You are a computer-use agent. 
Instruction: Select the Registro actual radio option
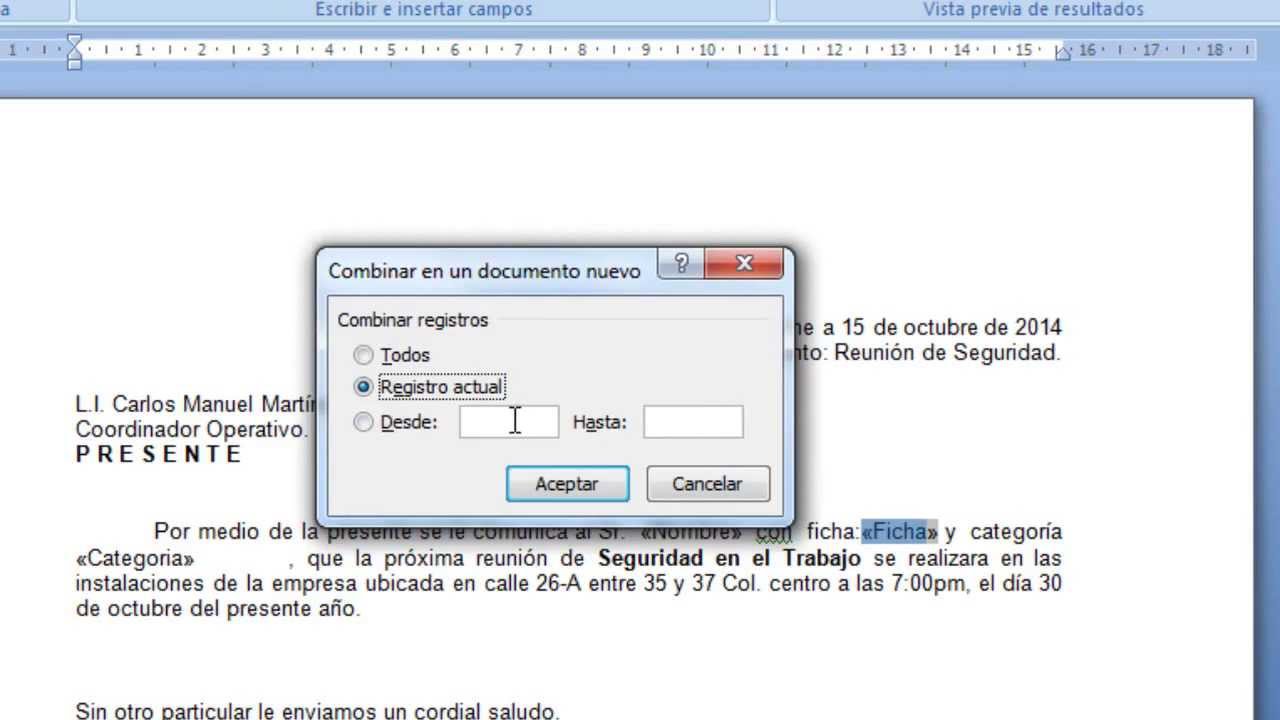[x=364, y=387]
